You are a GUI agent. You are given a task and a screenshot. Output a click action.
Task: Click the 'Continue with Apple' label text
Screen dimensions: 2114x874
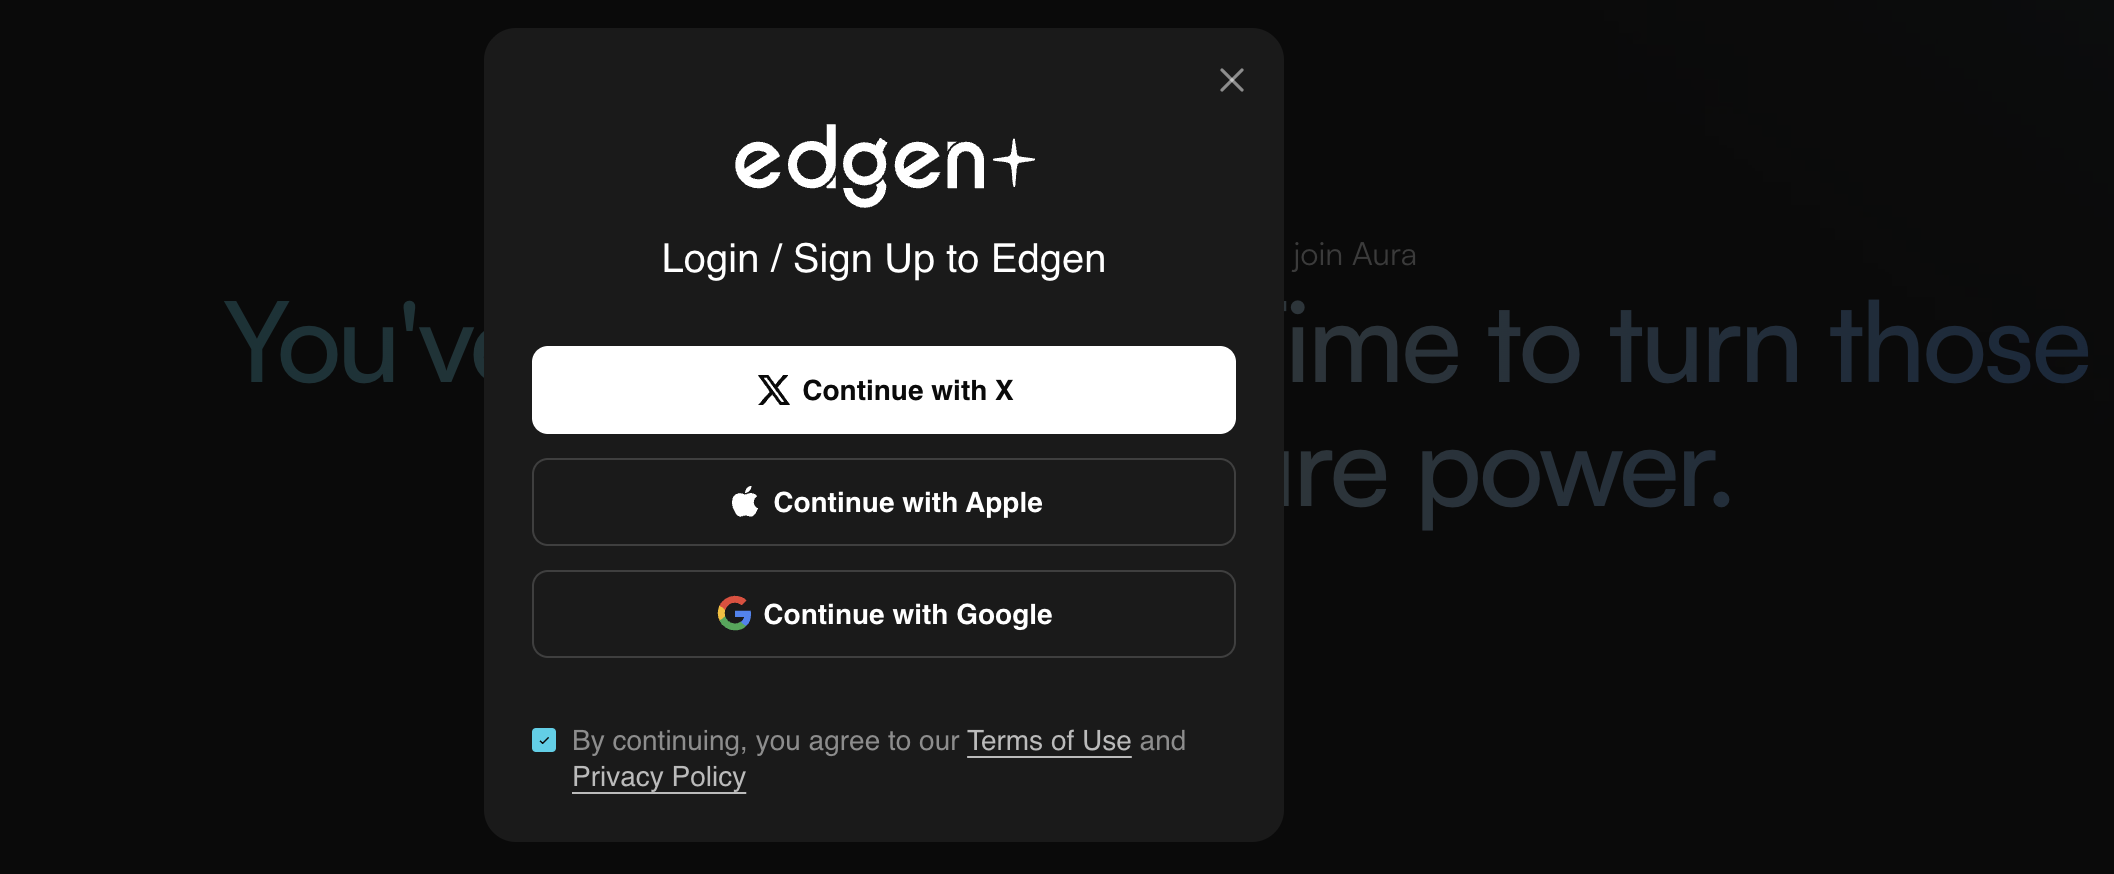pyautogui.click(x=908, y=502)
